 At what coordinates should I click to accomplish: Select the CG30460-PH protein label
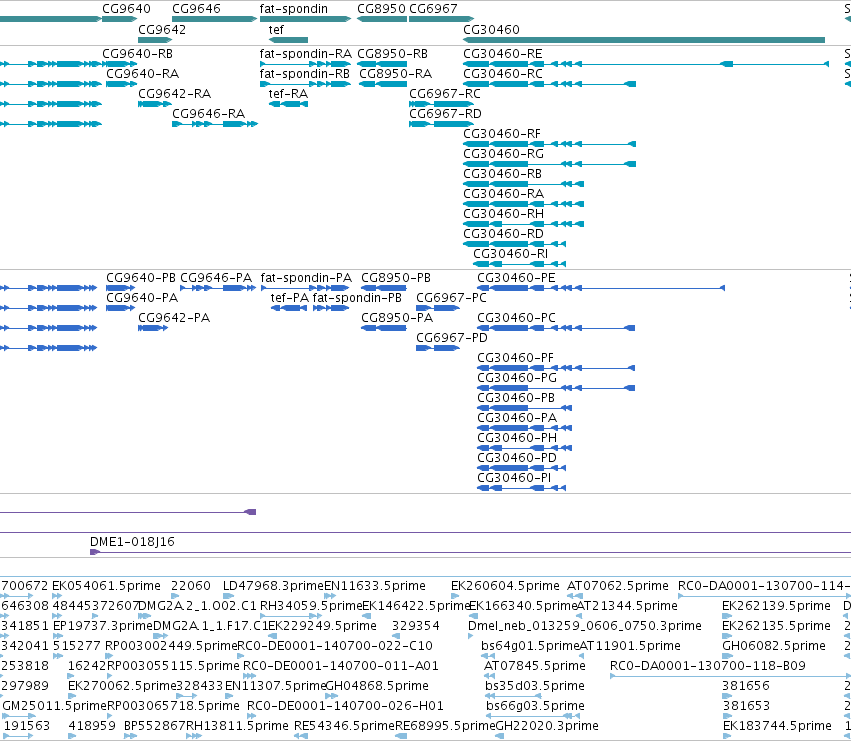(x=517, y=438)
